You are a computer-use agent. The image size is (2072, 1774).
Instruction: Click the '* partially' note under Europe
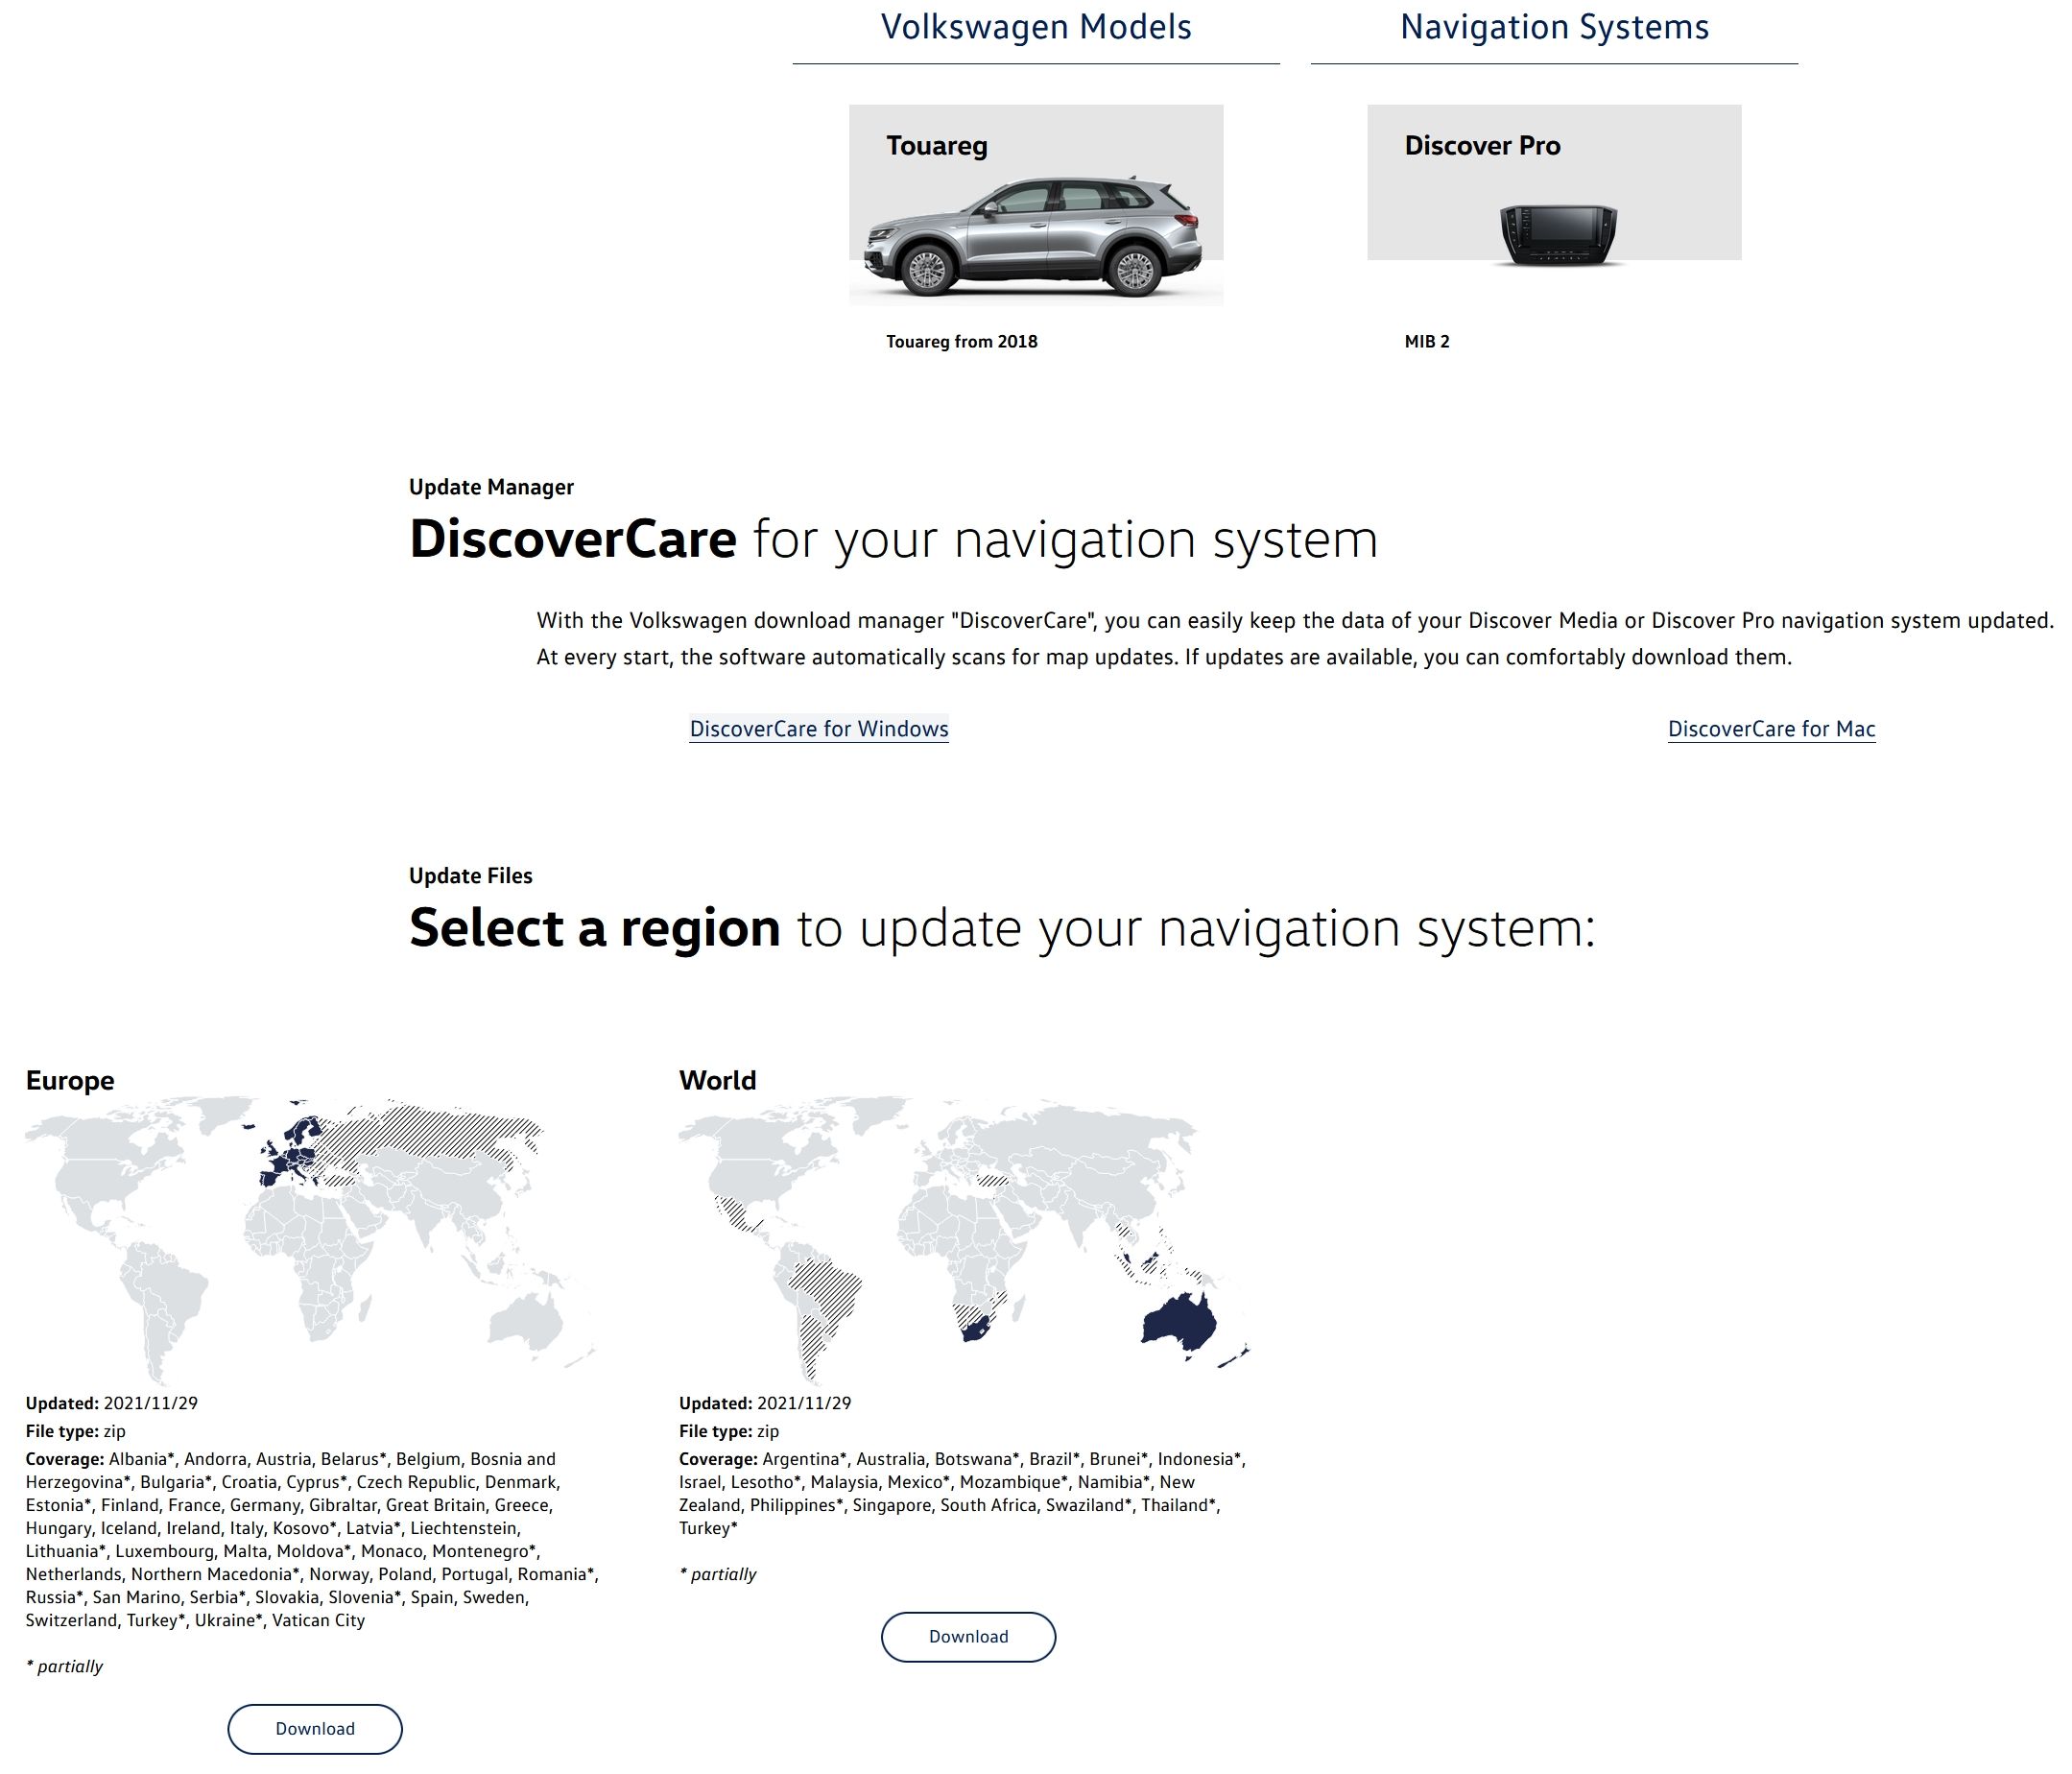(x=64, y=1666)
